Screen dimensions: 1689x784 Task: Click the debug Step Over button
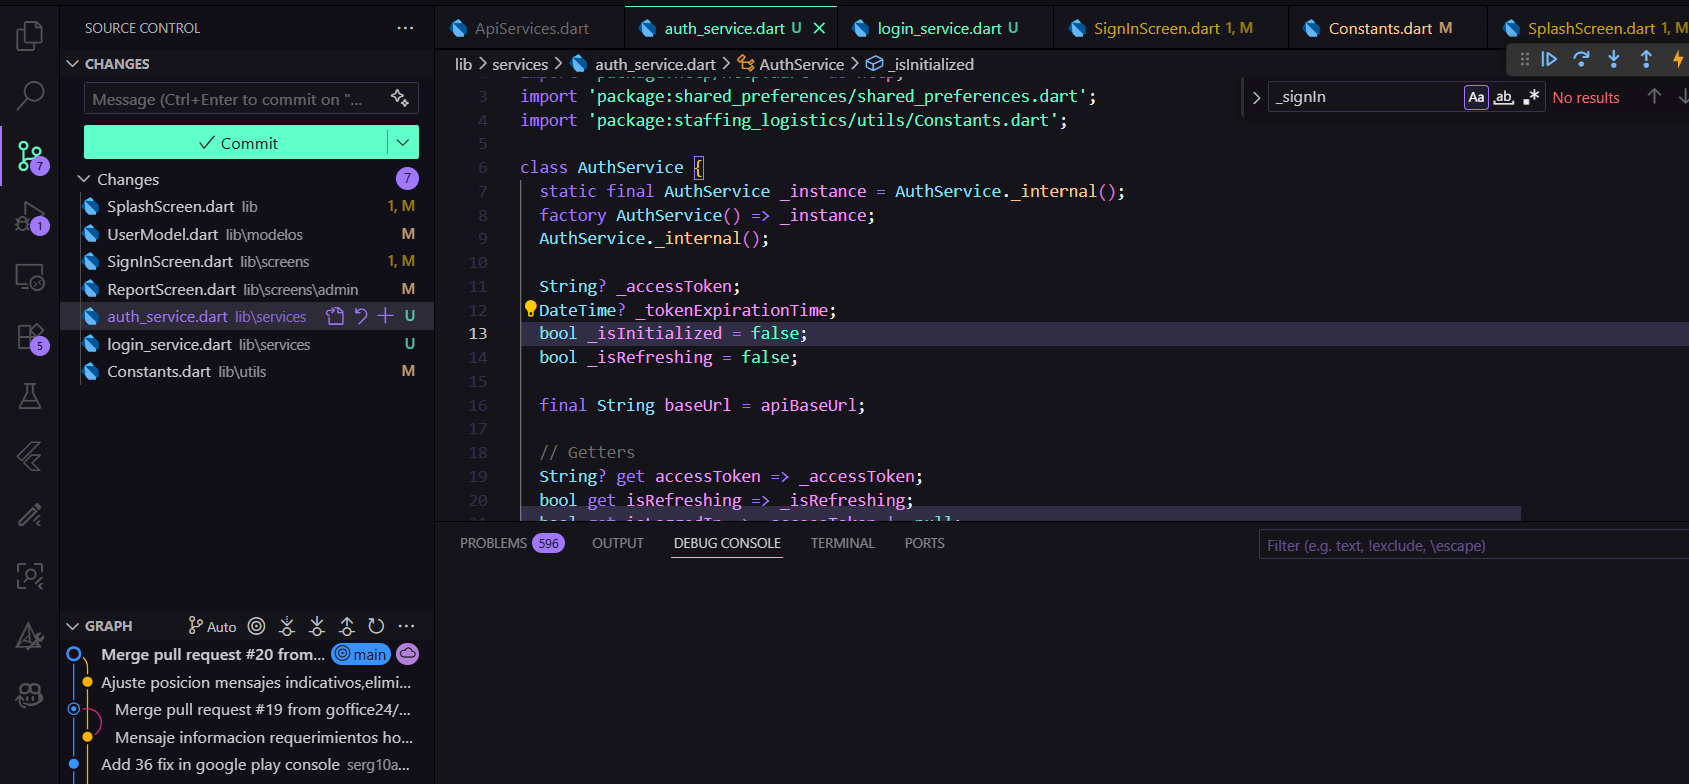coord(1581,60)
